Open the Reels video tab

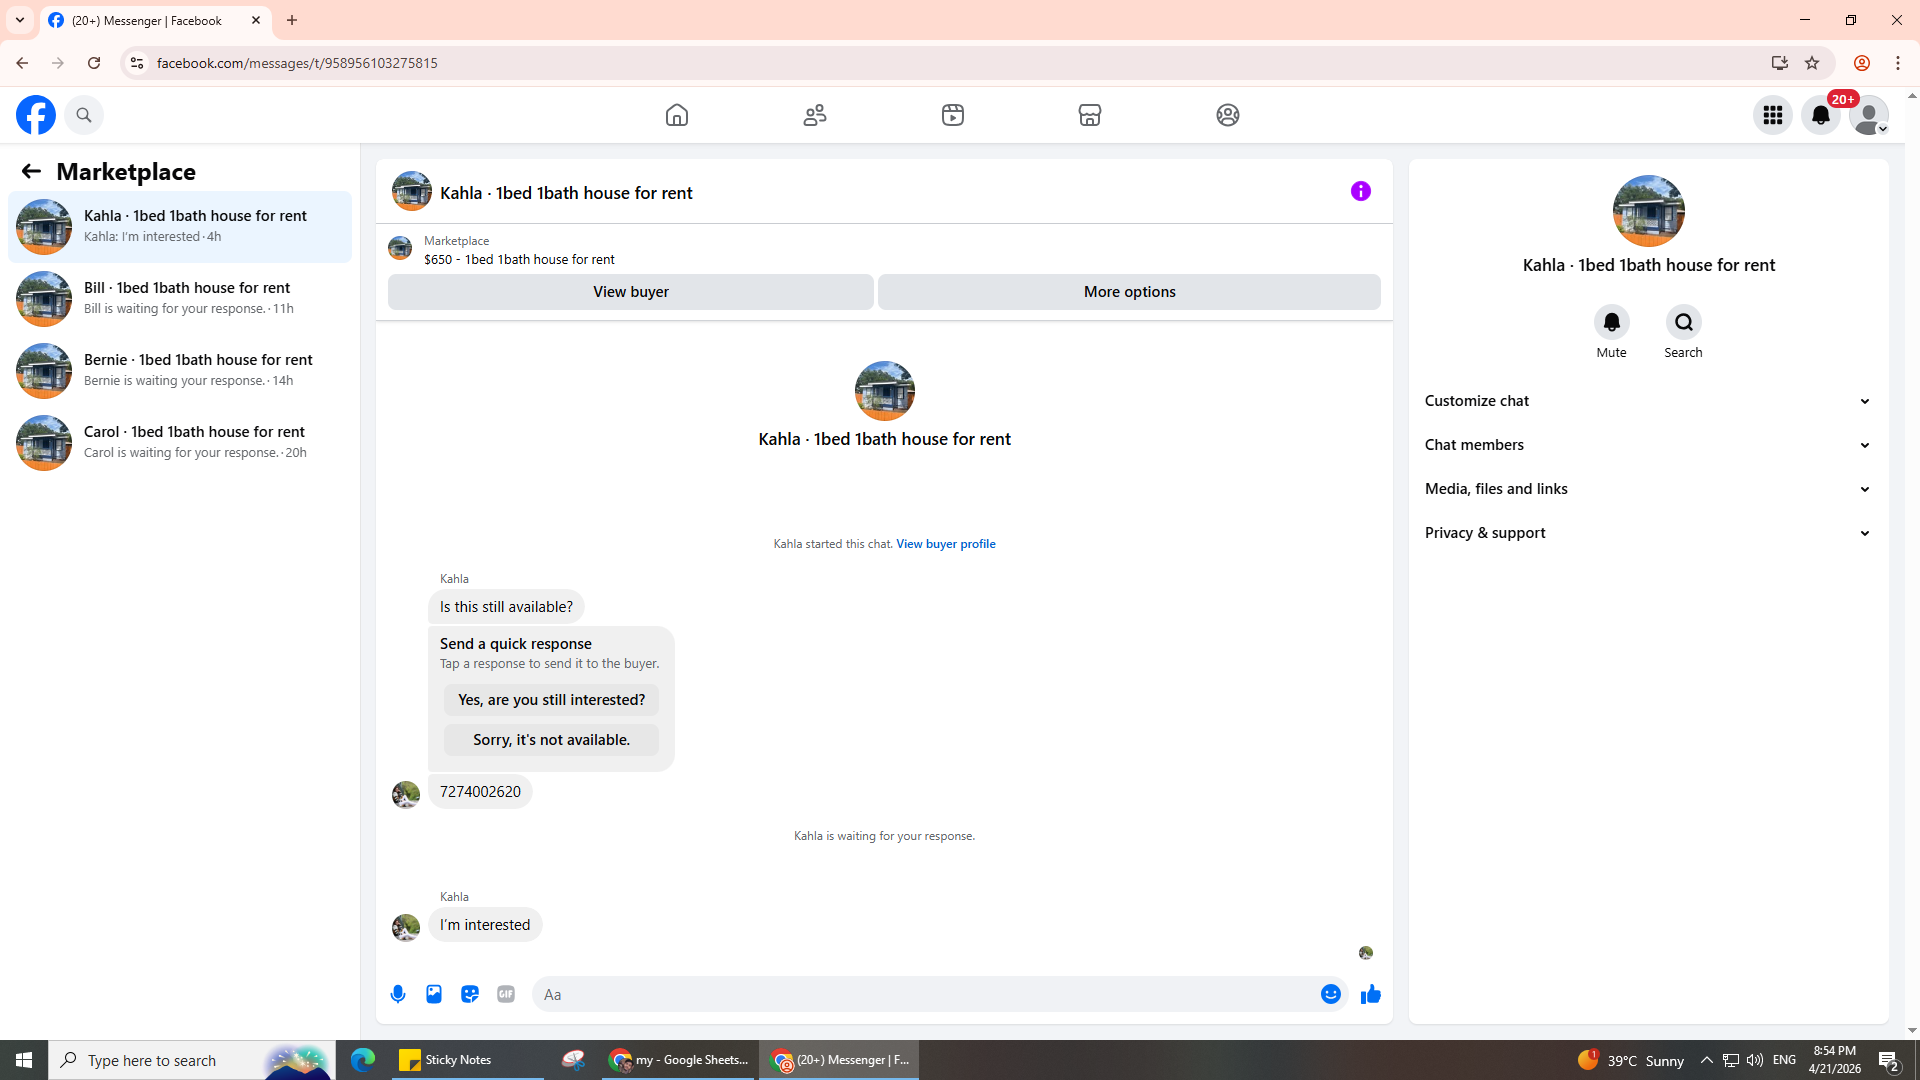[x=953, y=115]
